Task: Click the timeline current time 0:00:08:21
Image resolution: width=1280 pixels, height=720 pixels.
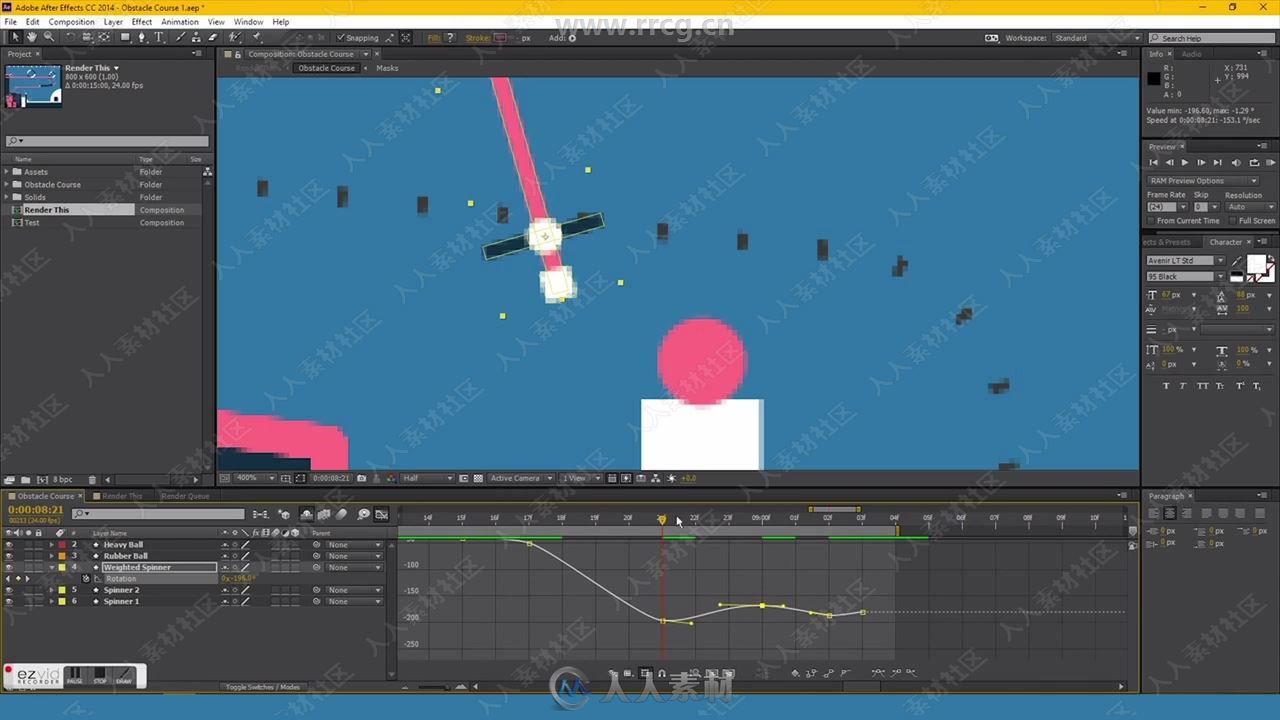Action: pyautogui.click(x=36, y=510)
